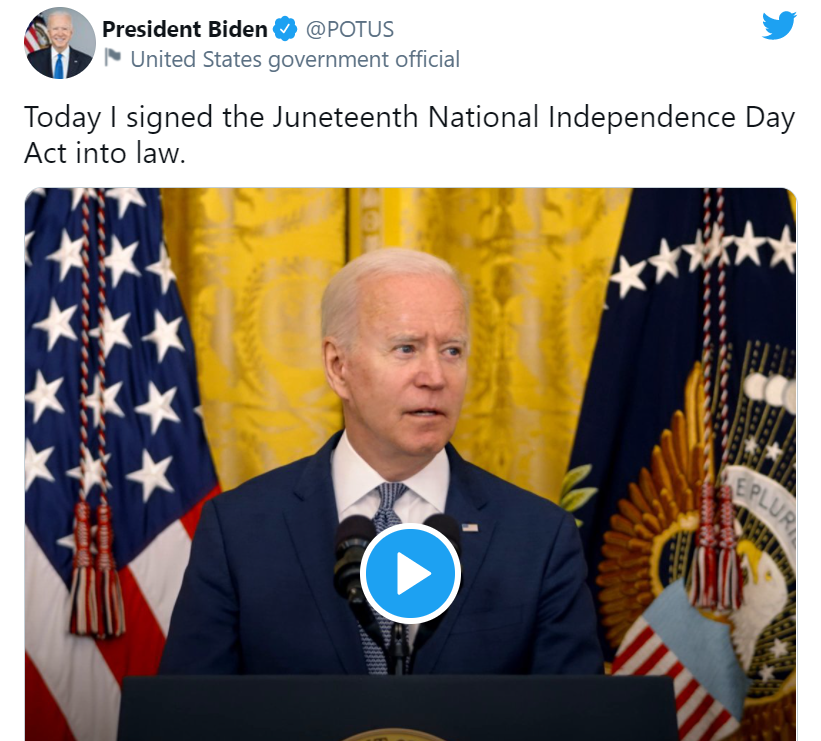The height and width of the screenshot is (741, 821).
Task: Open the Twitter bird logo link
Action: pyautogui.click(x=779, y=26)
